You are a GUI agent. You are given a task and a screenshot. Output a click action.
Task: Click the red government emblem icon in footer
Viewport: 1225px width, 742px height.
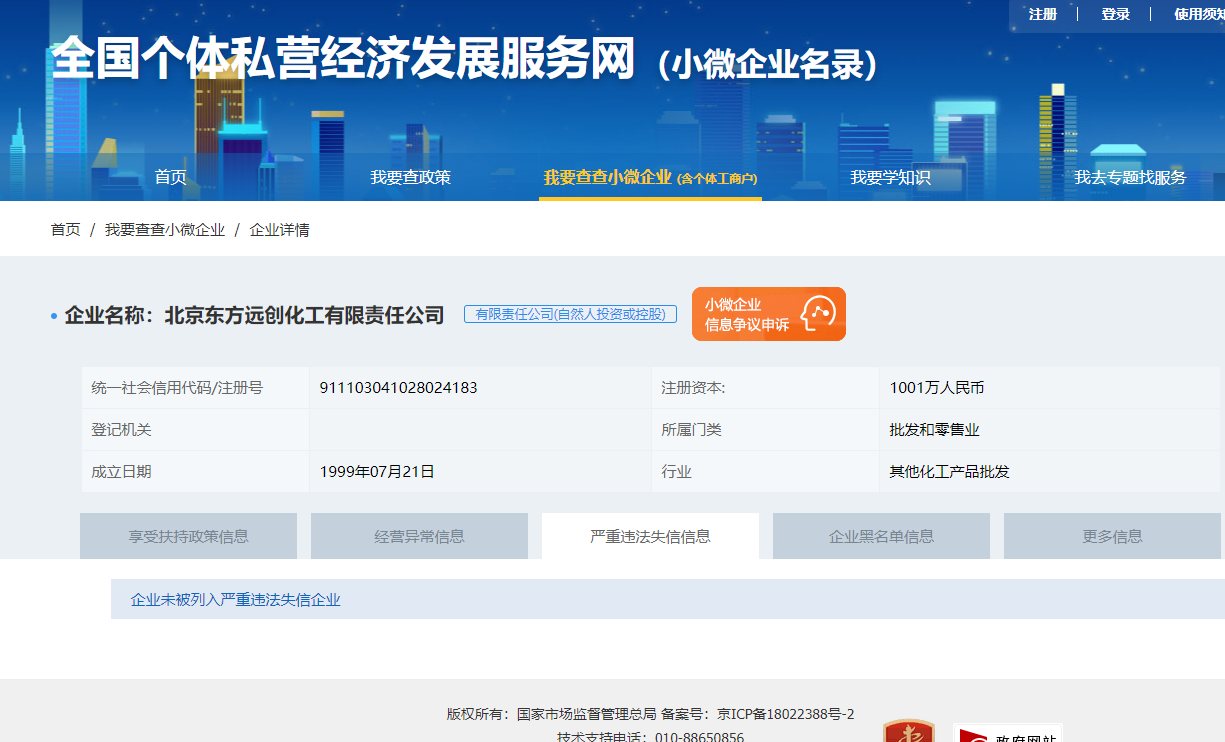tap(908, 732)
